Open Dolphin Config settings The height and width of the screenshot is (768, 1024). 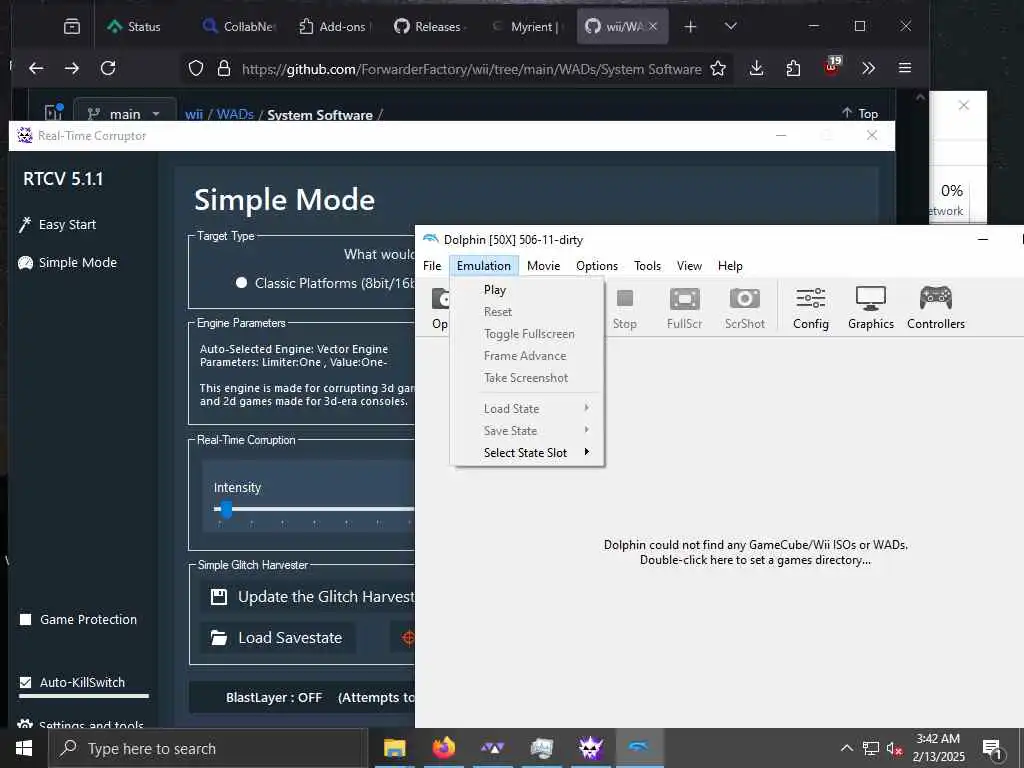point(810,308)
